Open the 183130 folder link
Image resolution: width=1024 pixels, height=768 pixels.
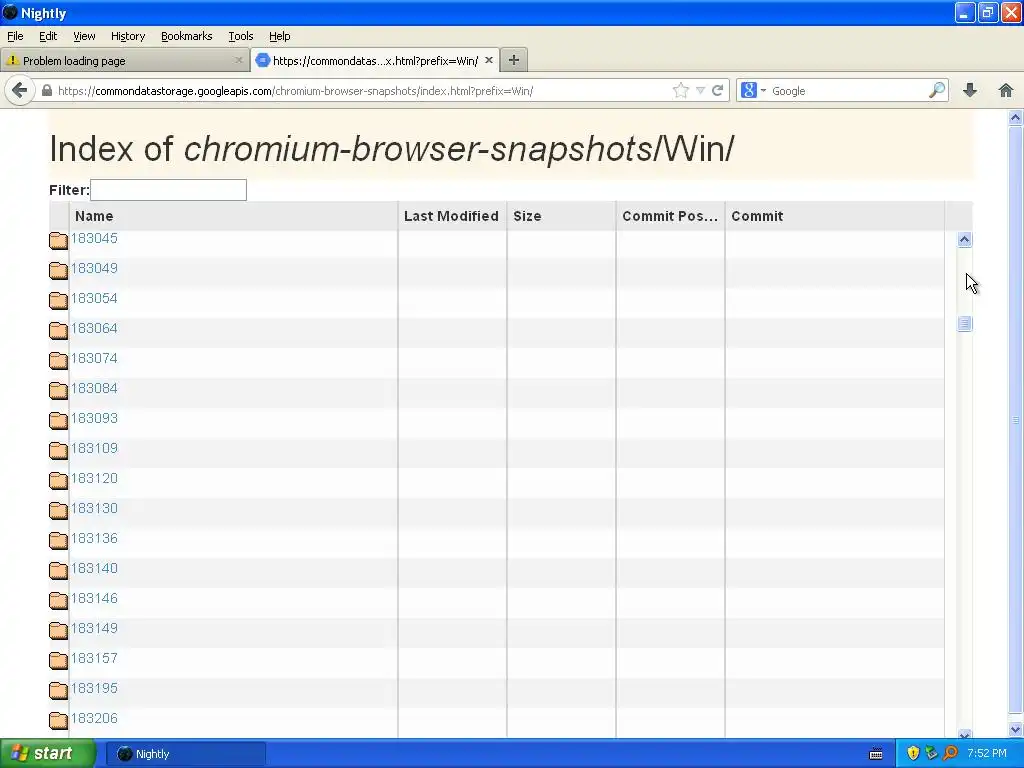[x=94, y=509]
